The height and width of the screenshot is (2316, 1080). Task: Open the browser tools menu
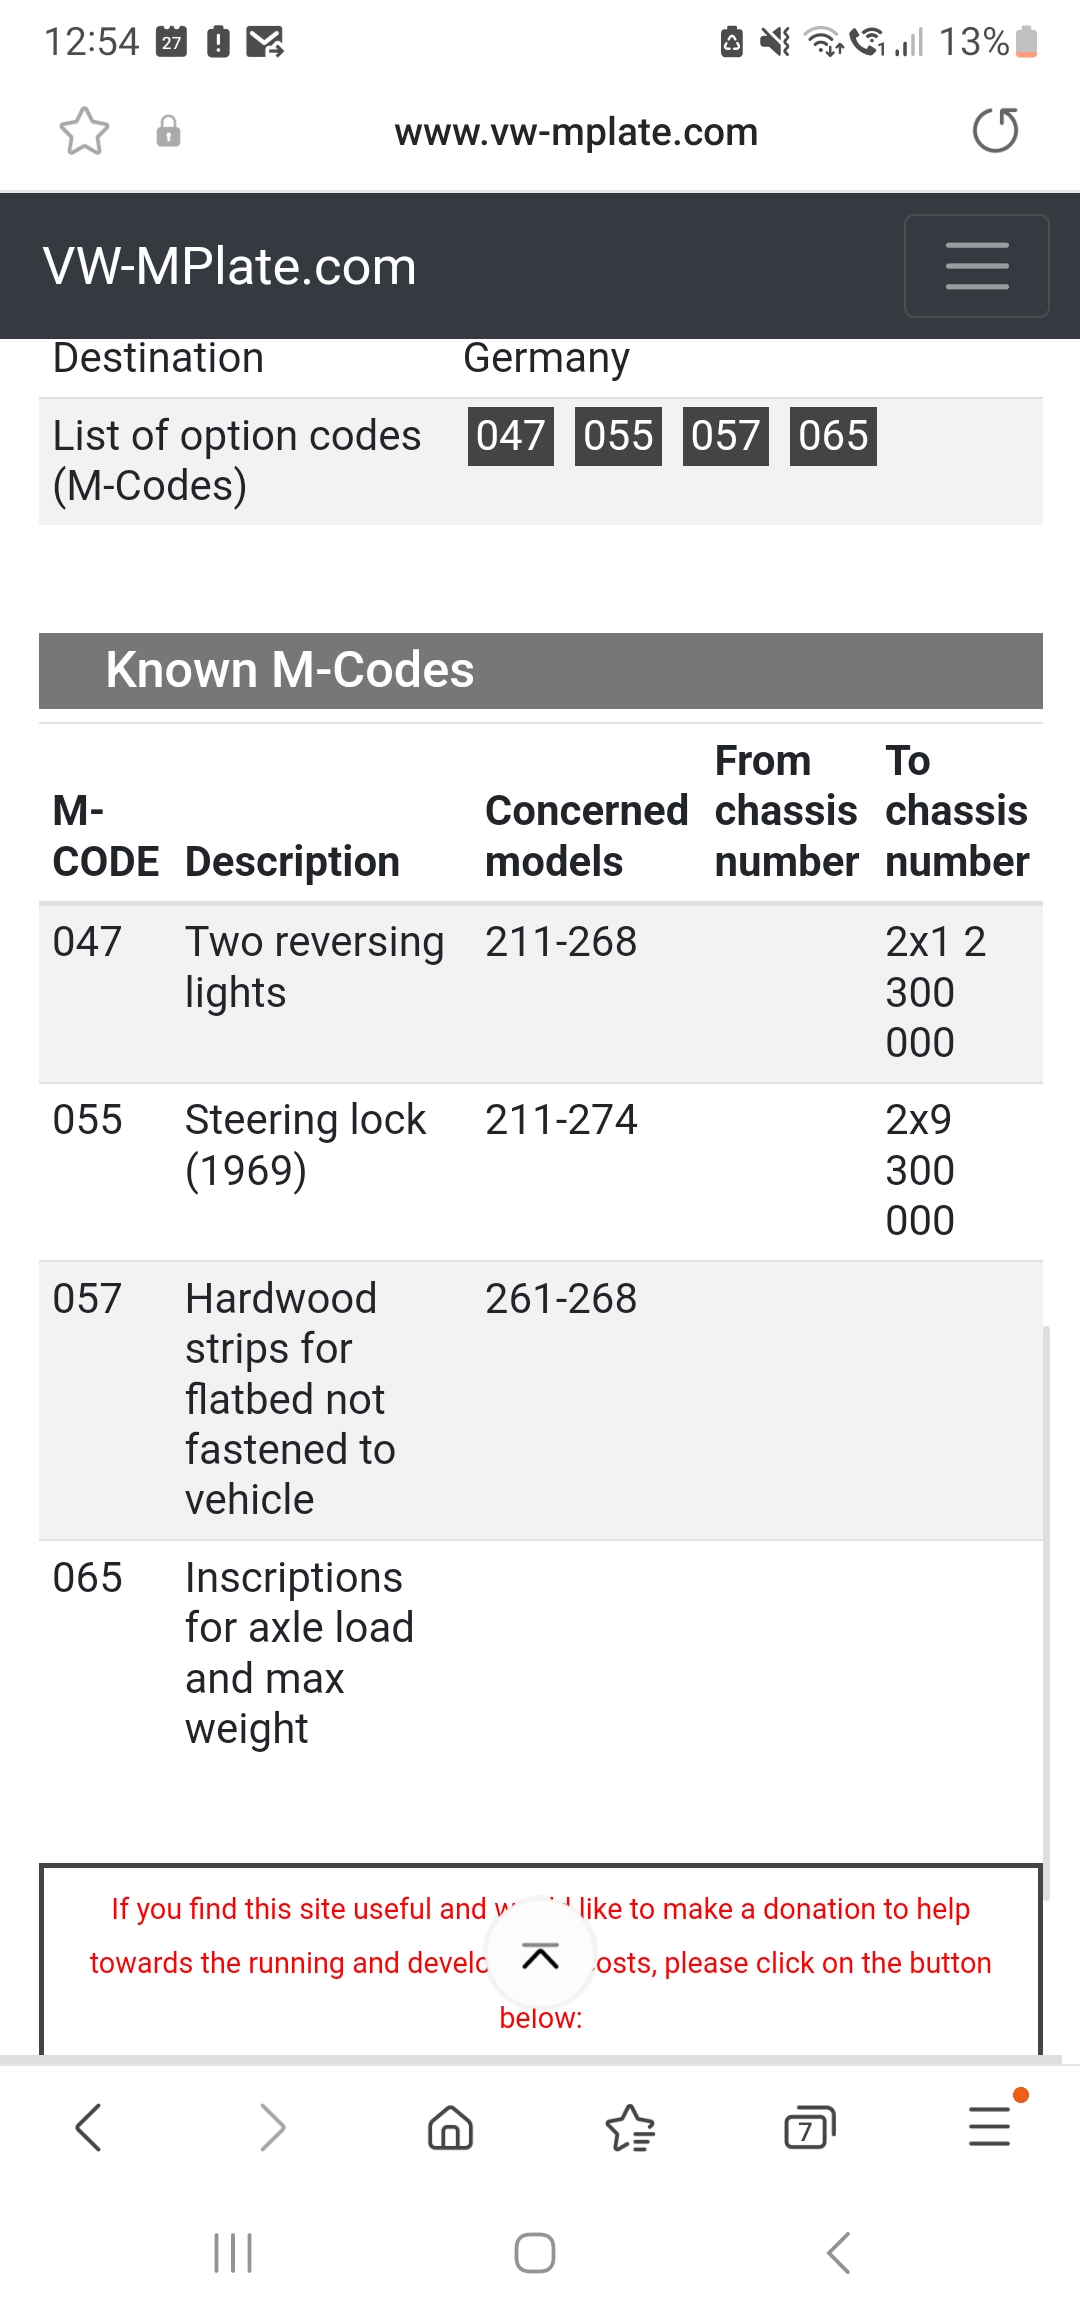click(x=989, y=2125)
